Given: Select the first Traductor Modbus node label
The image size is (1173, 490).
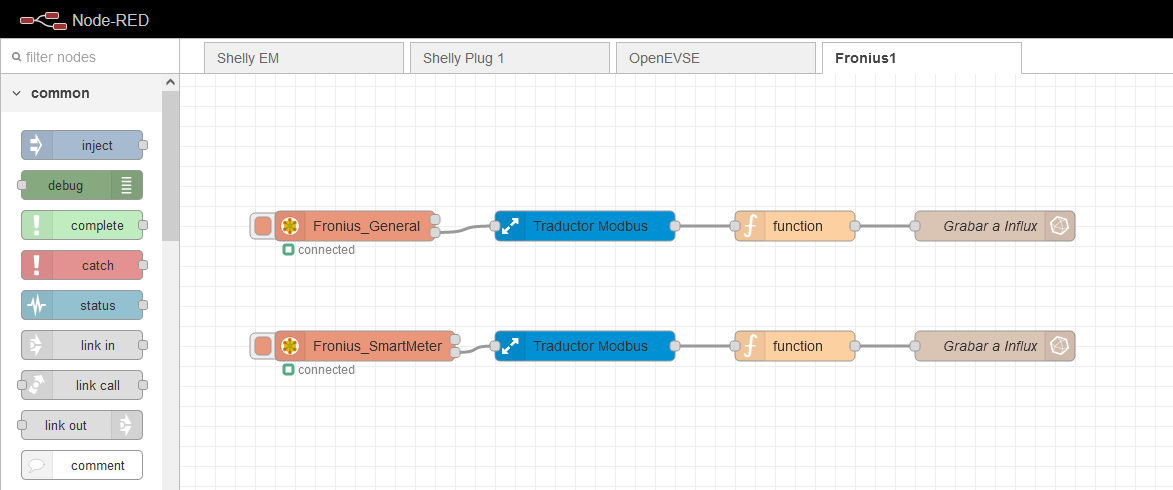Looking at the screenshot, I should (590, 226).
